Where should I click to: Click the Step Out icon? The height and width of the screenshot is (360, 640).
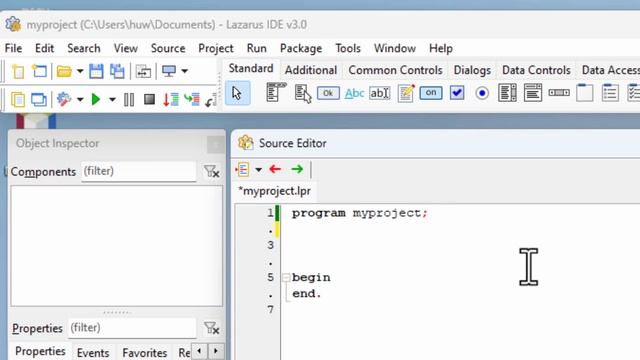click(x=211, y=100)
